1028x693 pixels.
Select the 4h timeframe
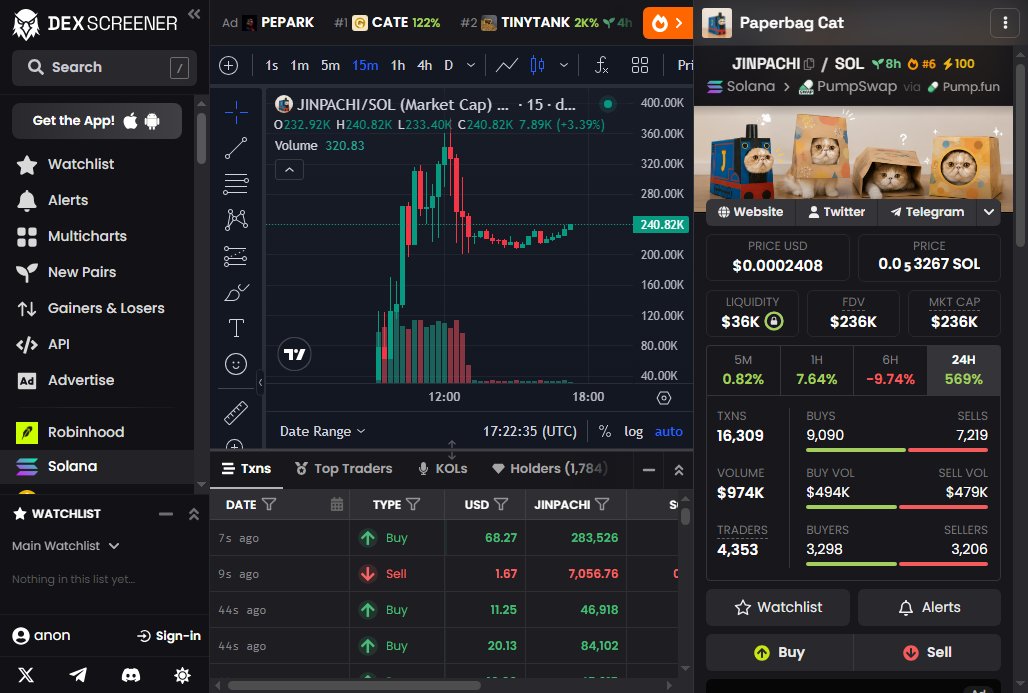pyautogui.click(x=425, y=66)
